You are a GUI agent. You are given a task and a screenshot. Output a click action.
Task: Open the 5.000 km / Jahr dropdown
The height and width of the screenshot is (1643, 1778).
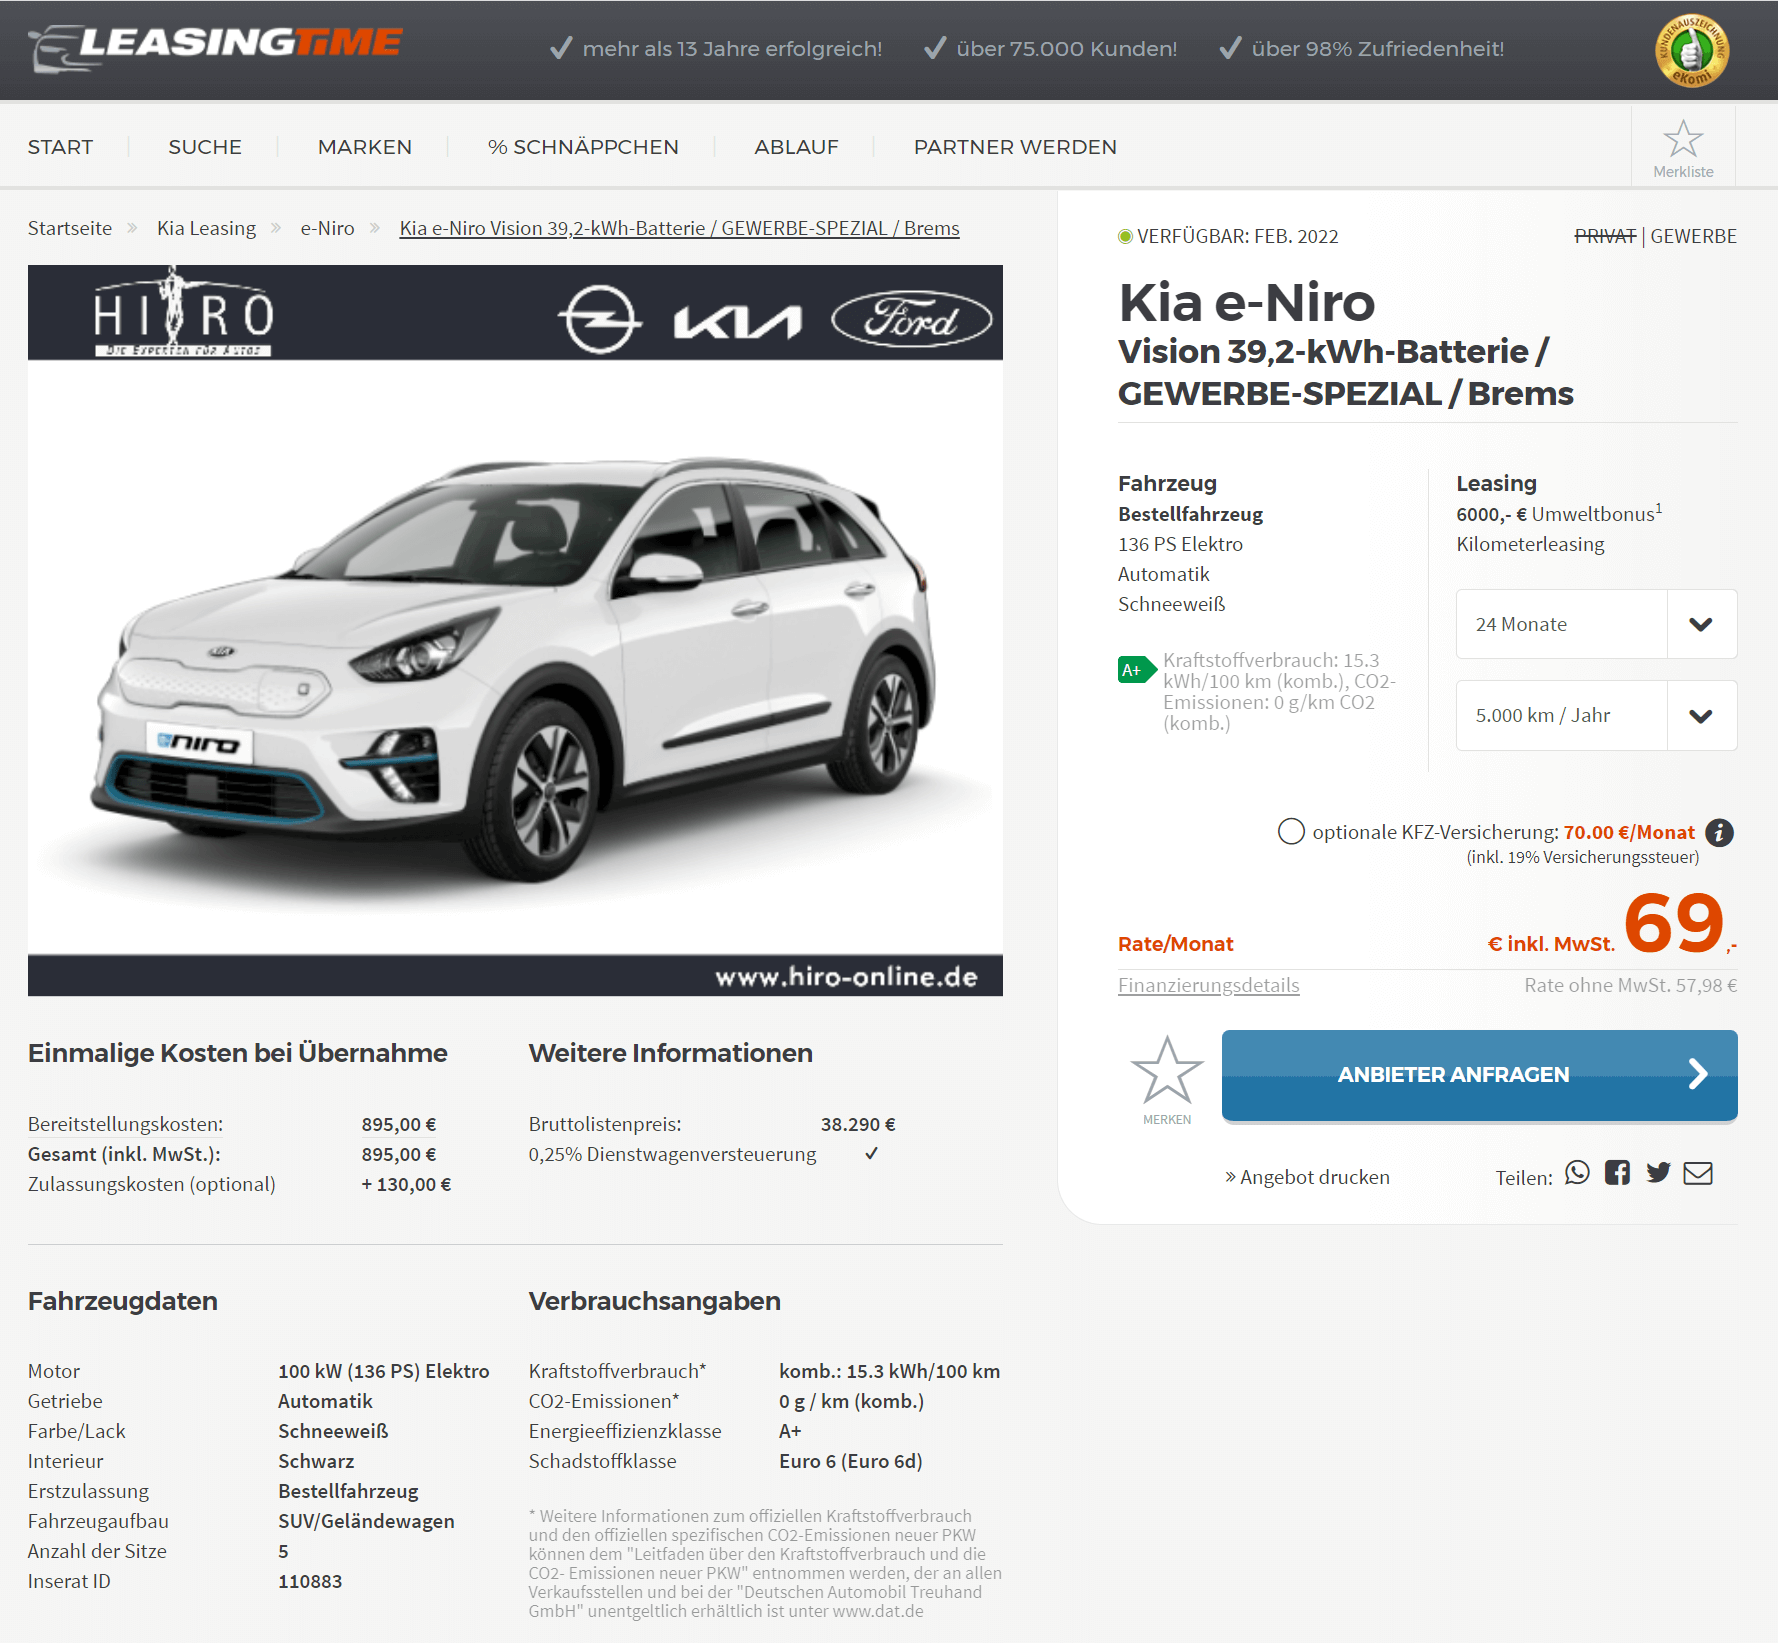1596,715
